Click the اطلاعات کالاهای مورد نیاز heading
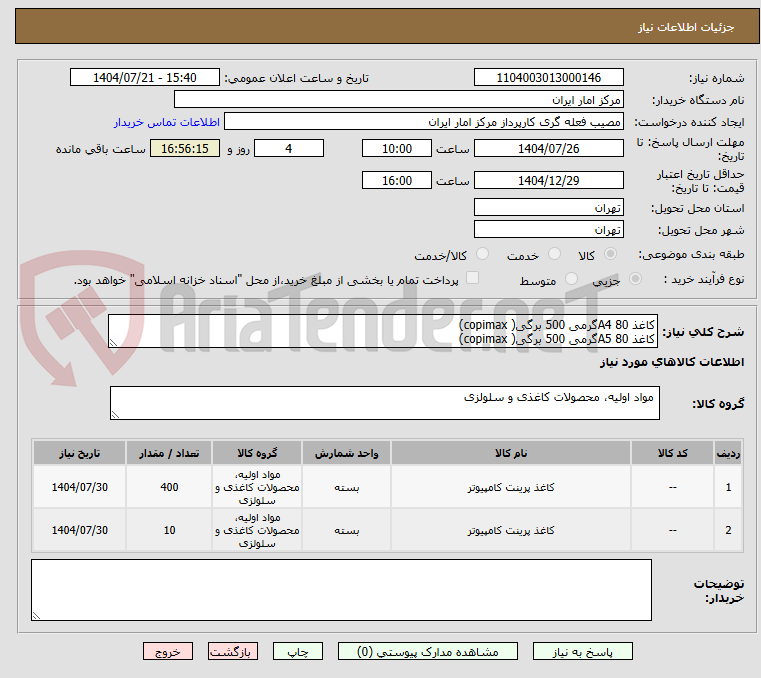 point(672,363)
